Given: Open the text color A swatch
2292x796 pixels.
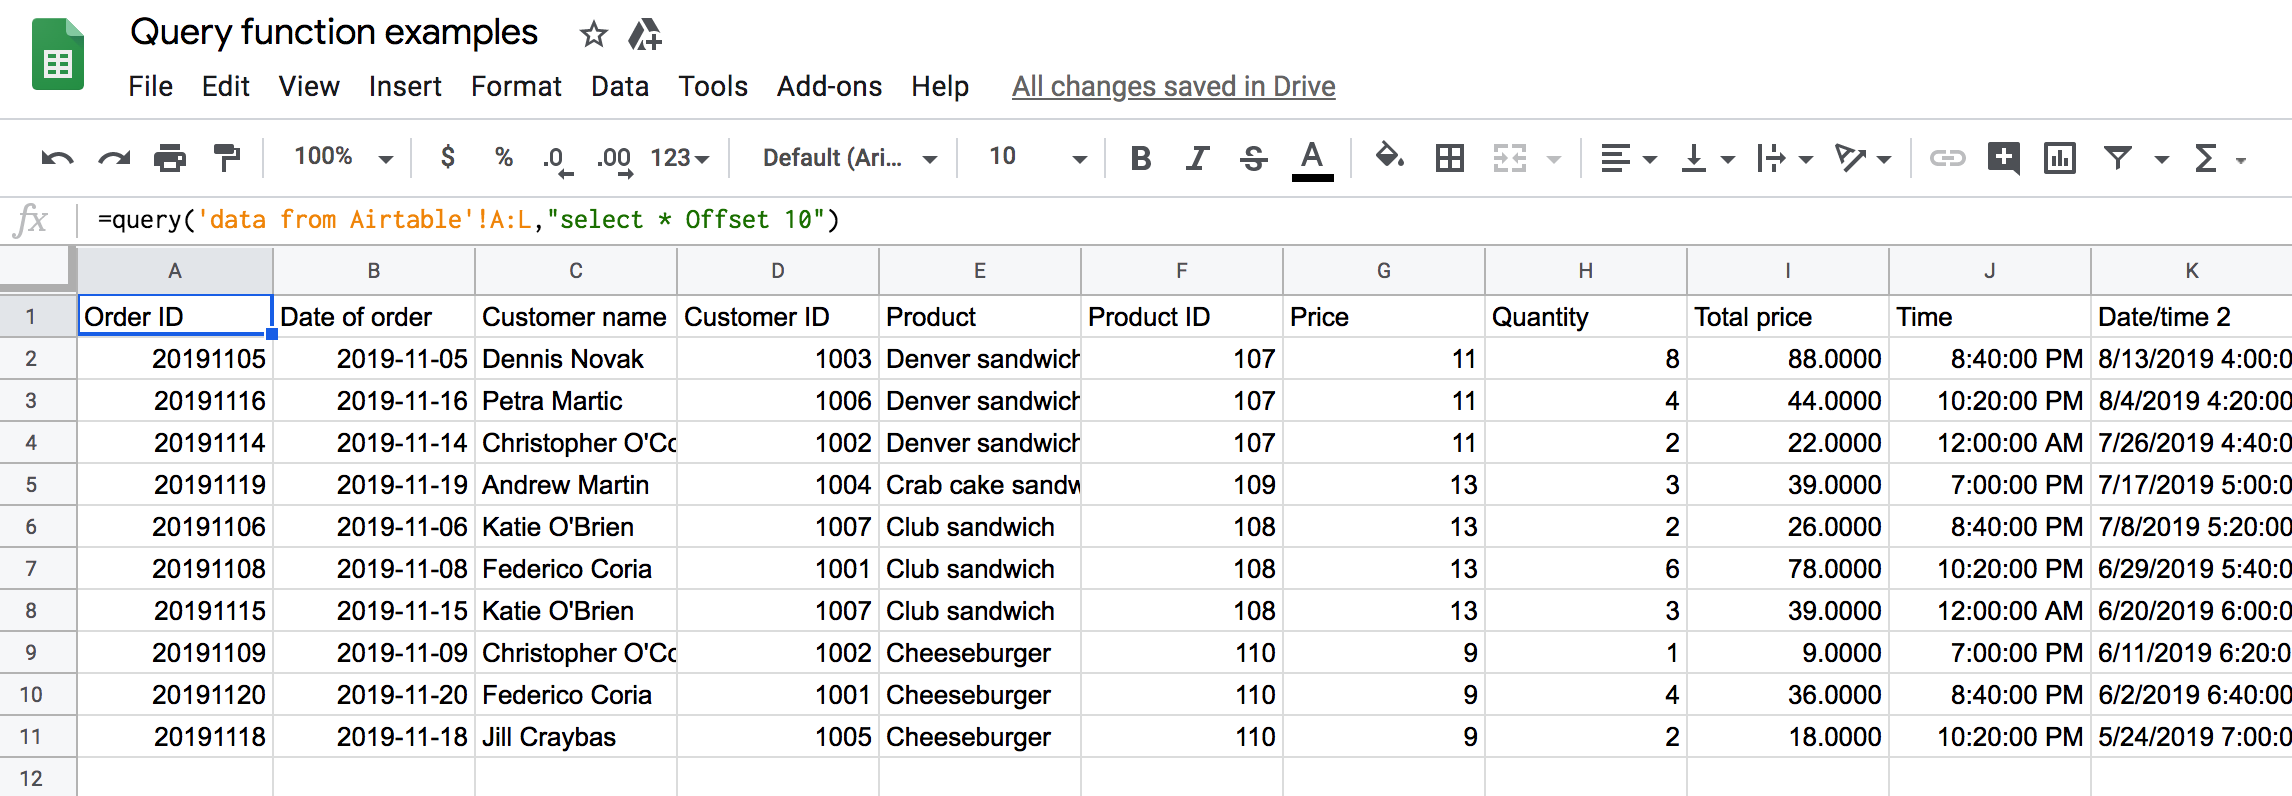Looking at the screenshot, I should 1312,160.
